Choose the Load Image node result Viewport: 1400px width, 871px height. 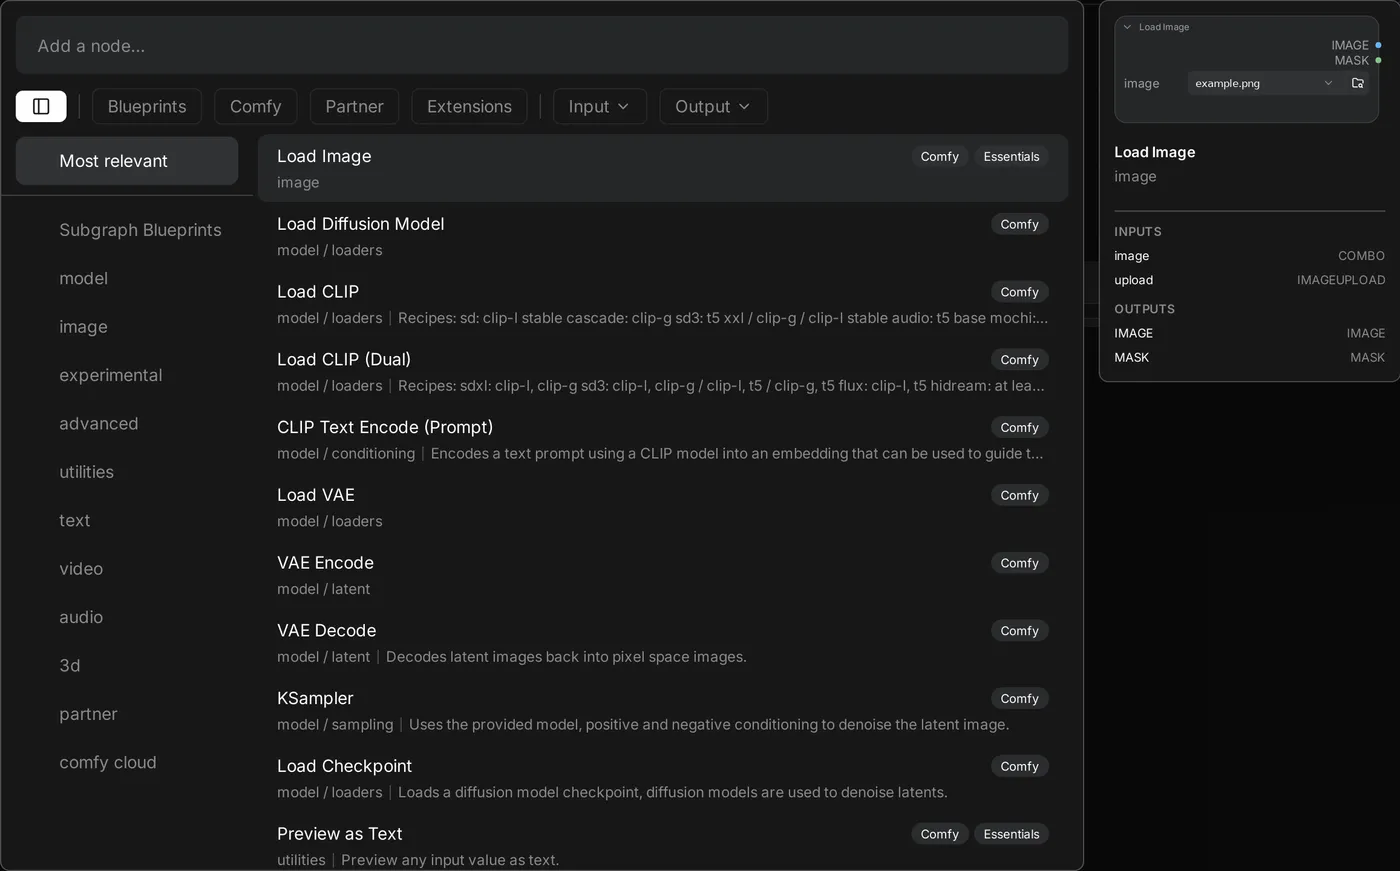tap(663, 169)
